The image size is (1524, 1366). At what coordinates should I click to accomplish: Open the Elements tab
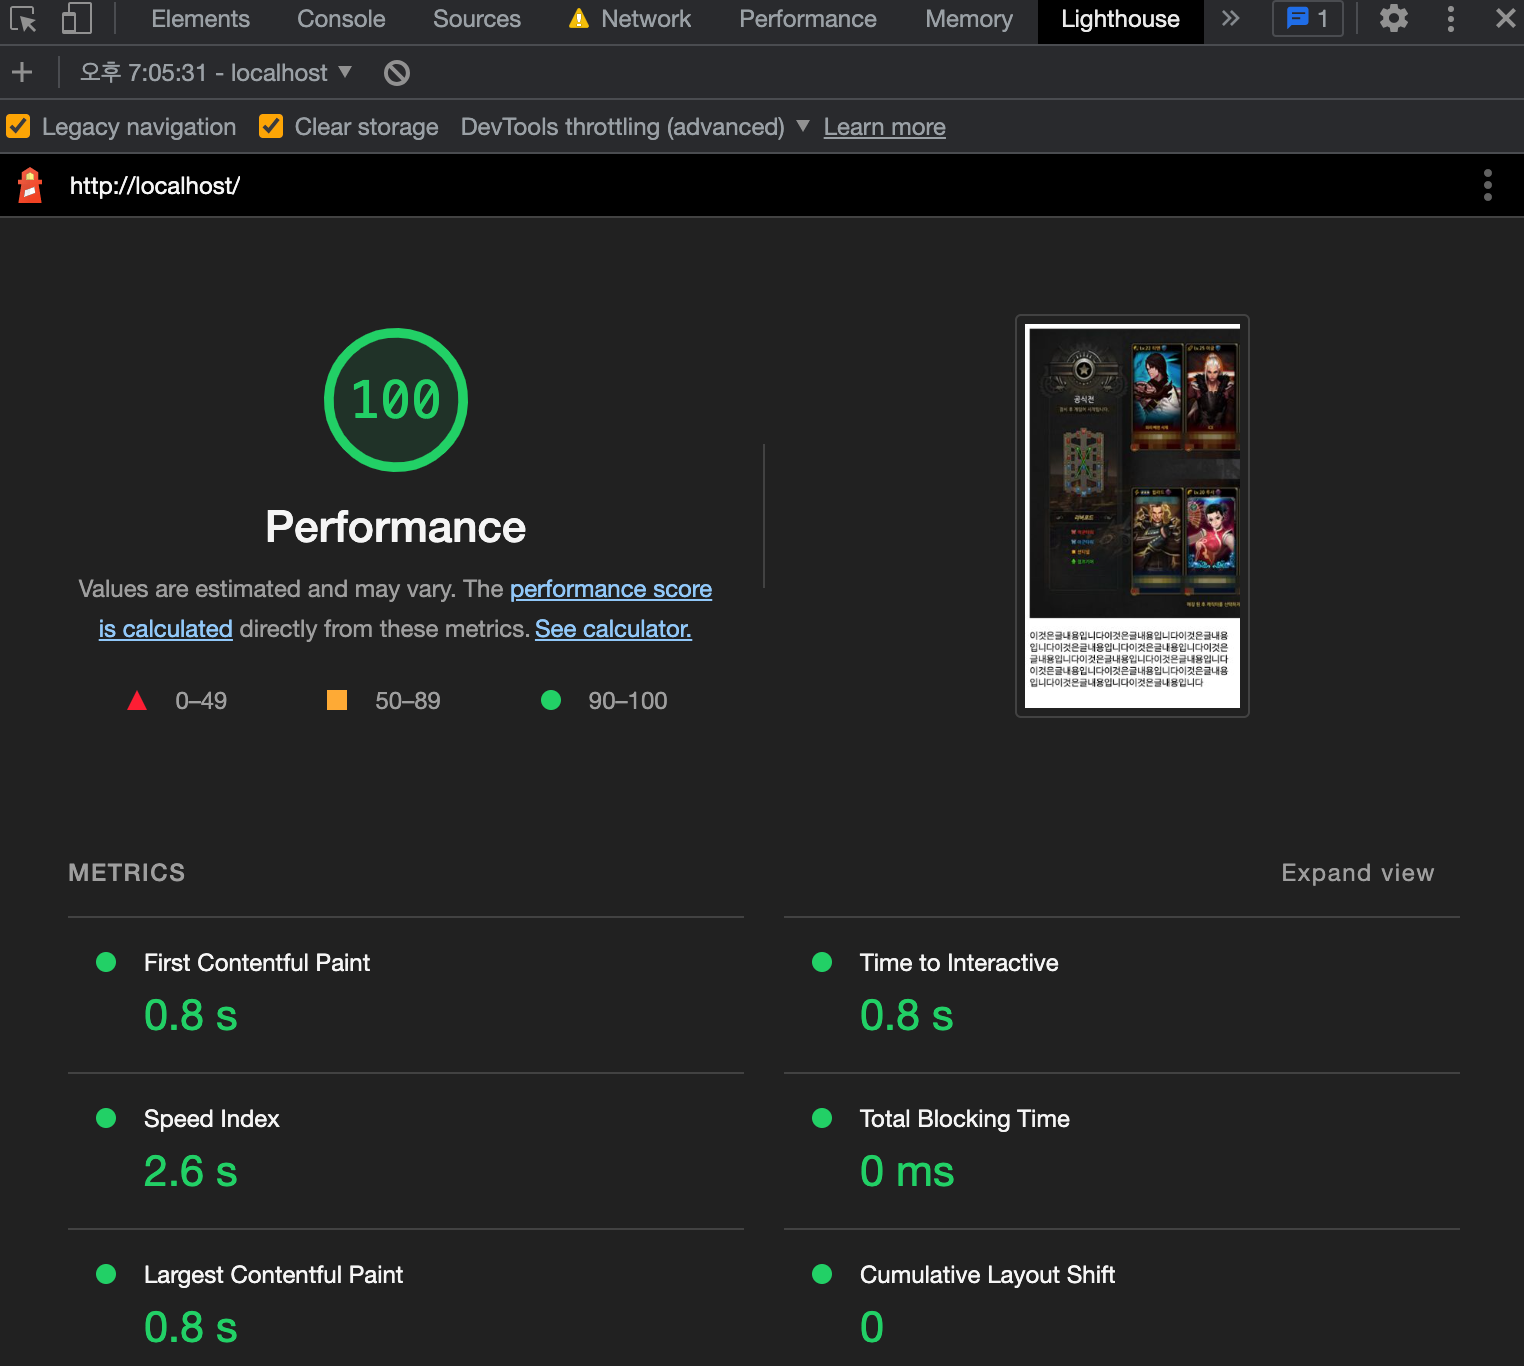coord(200,19)
